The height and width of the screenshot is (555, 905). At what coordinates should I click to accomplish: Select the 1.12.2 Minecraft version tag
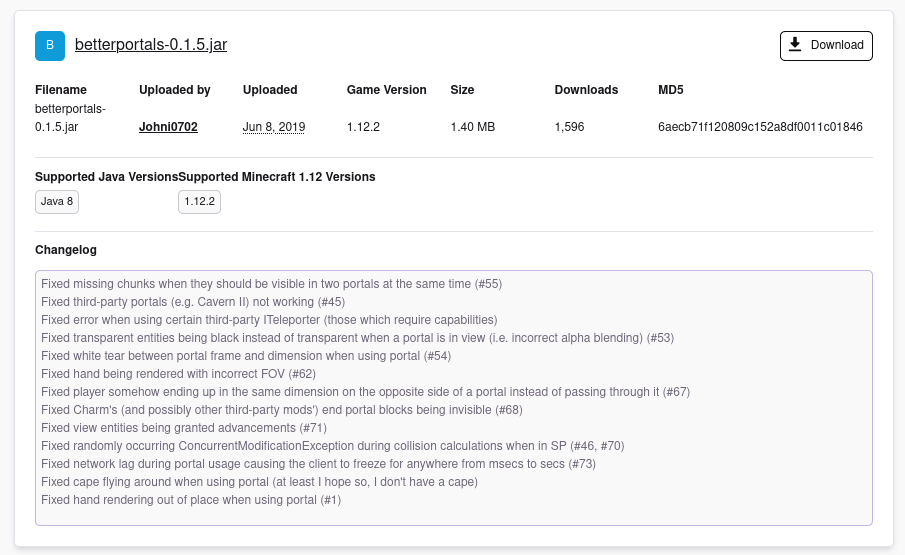click(199, 202)
